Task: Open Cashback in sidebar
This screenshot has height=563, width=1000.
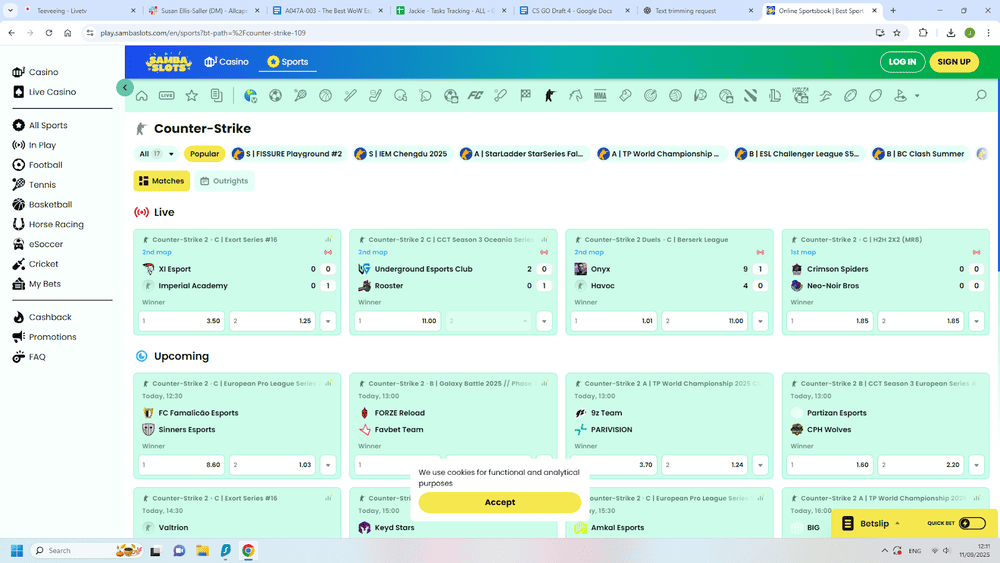Action: [42, 317]
